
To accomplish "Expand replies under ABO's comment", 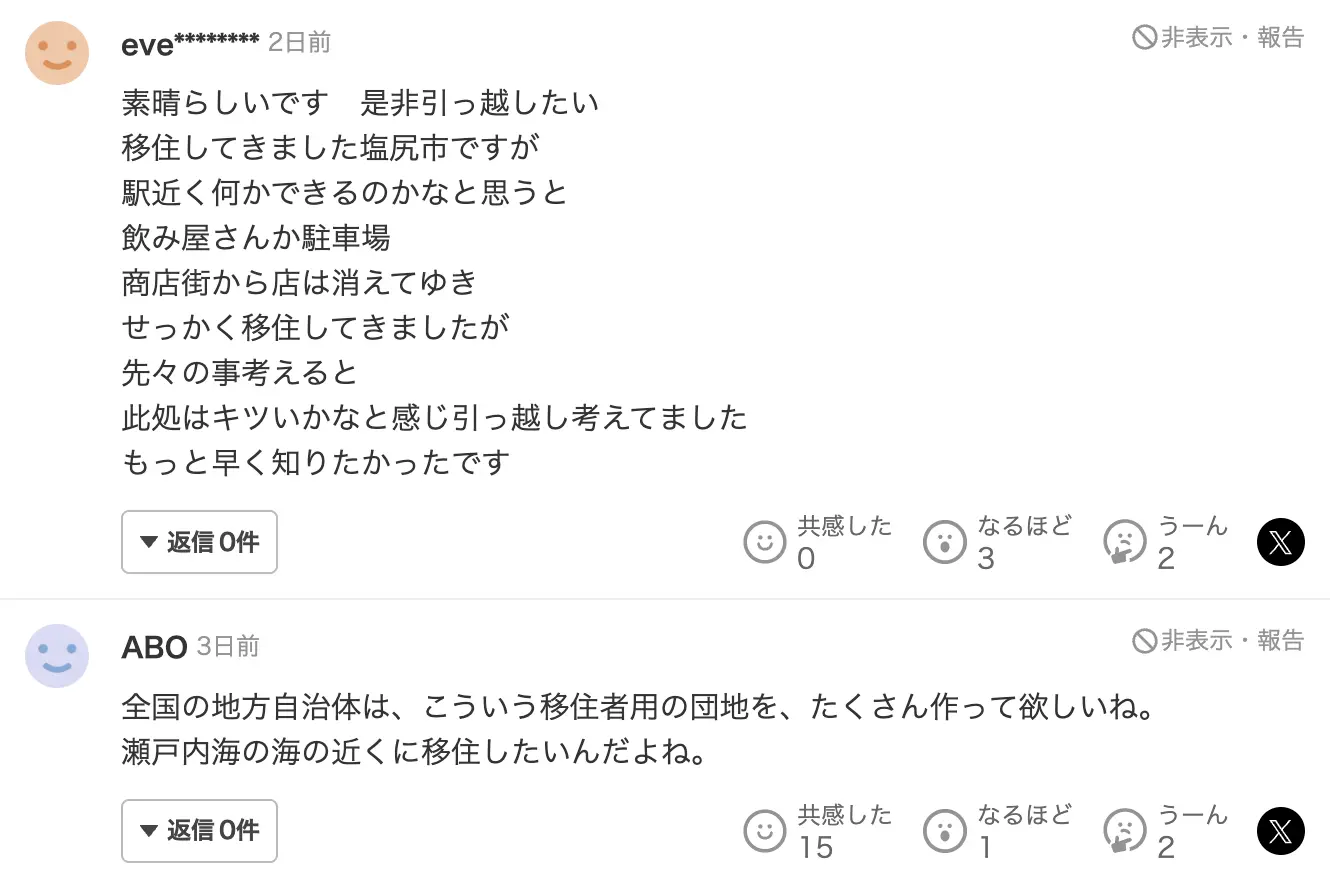I will pyautogui.click(x=199, y=831).
